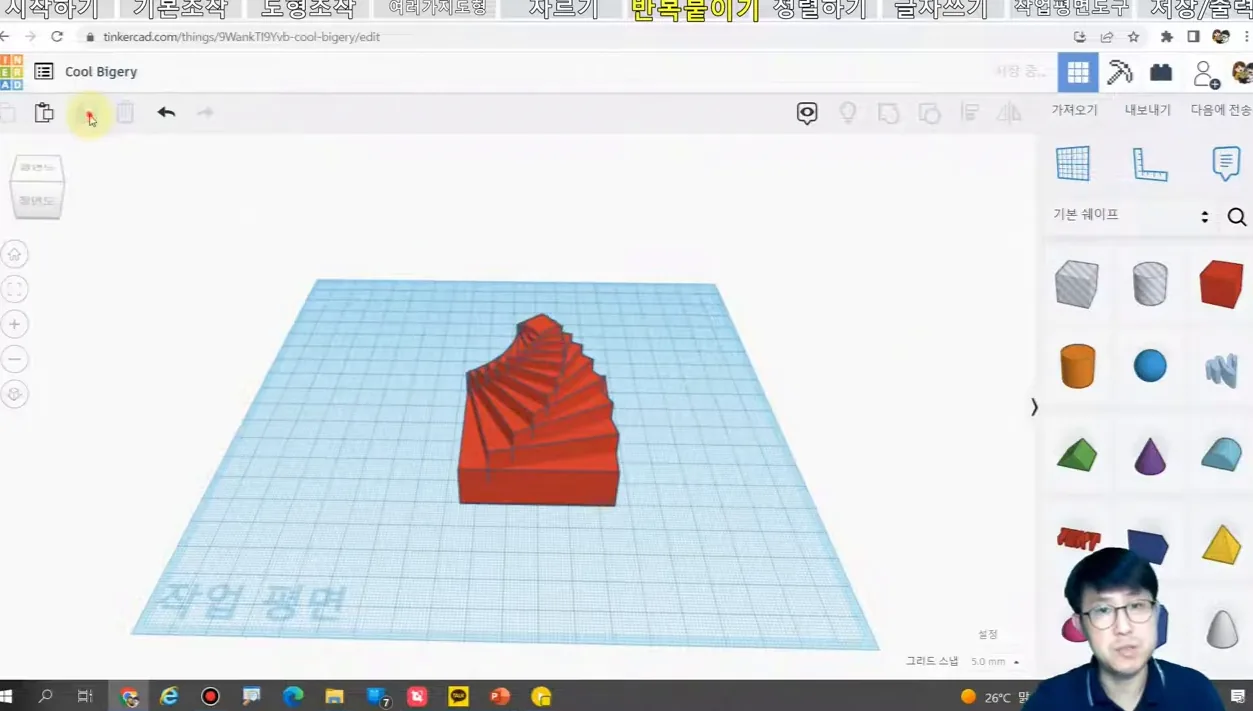Click the Duplicate and repeat icon

point(89,116)
